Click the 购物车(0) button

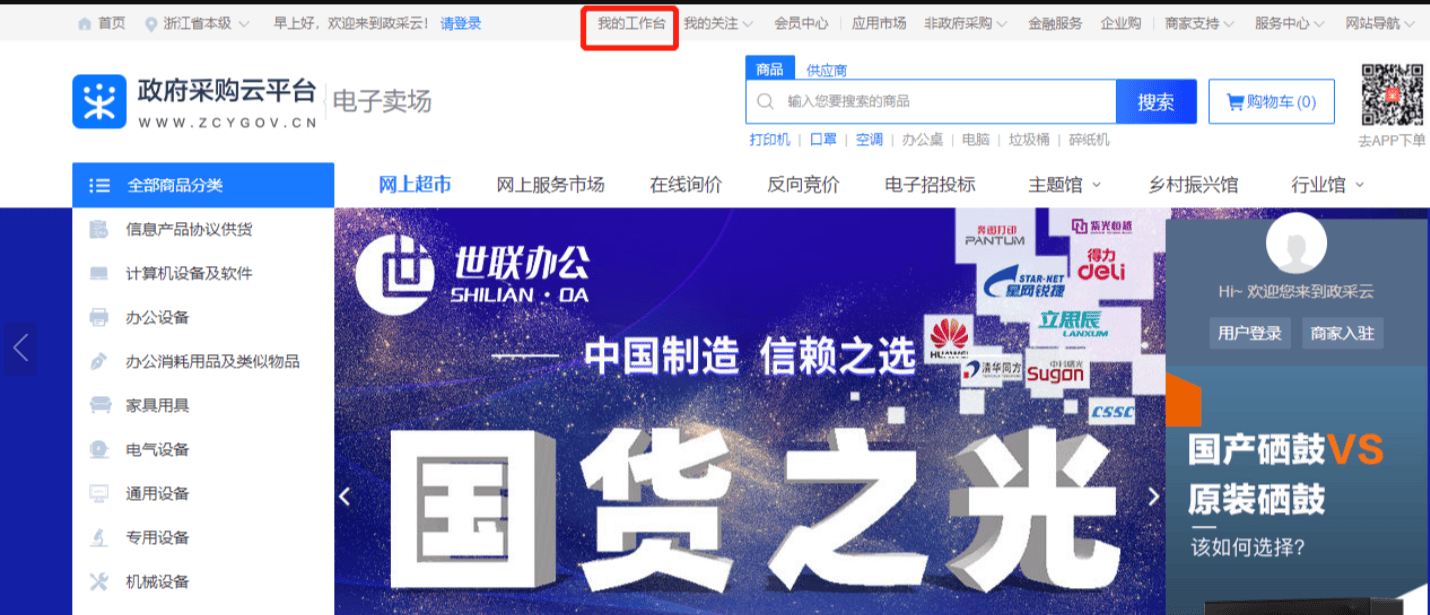[x=1272, y=101]
